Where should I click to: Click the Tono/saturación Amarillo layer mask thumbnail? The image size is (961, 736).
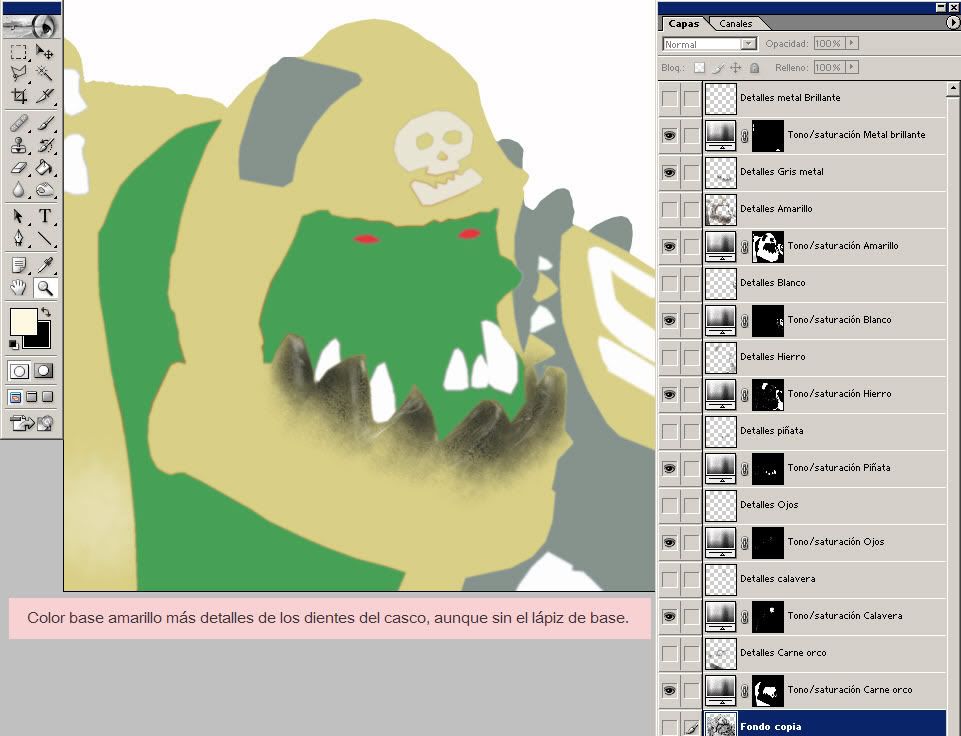pos(768,246)
